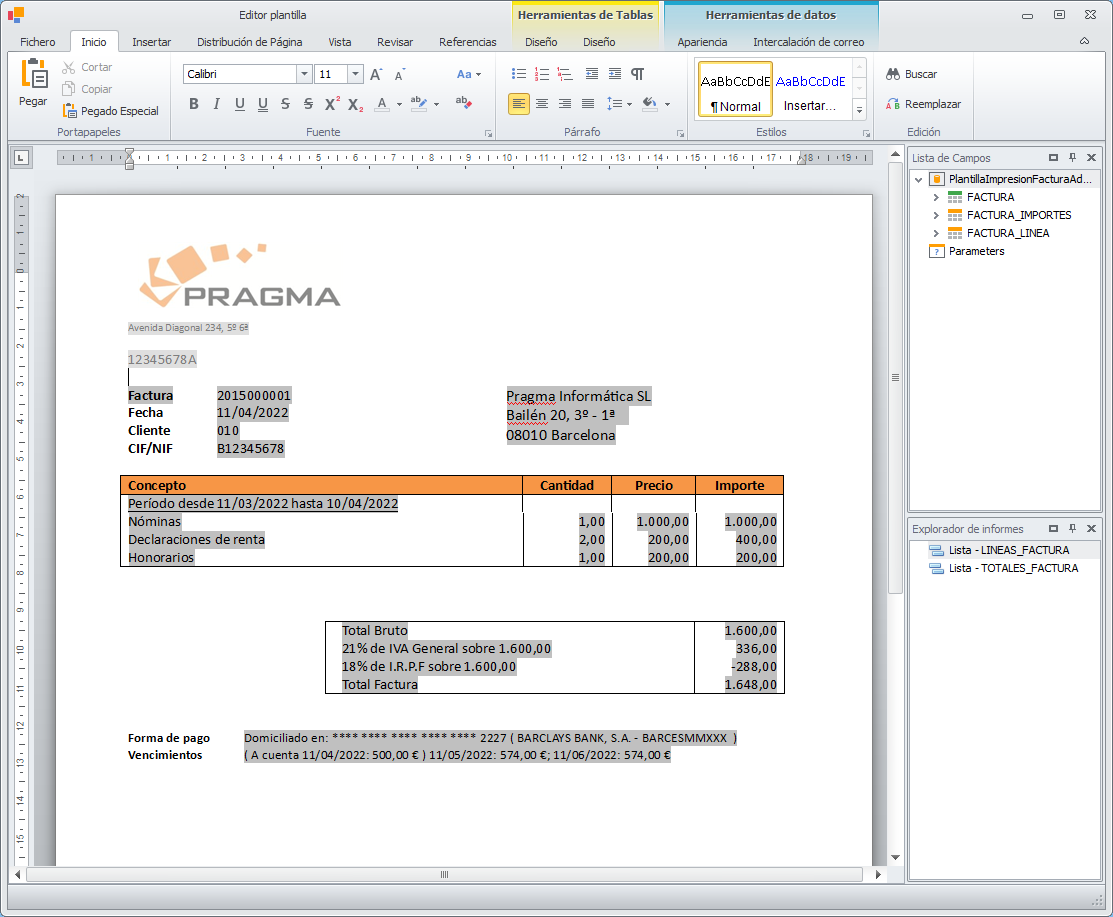The width and height of the screenshot is (1113, 917).
Task: Shrink font size with the small A icon
Action: coord(400,74)
